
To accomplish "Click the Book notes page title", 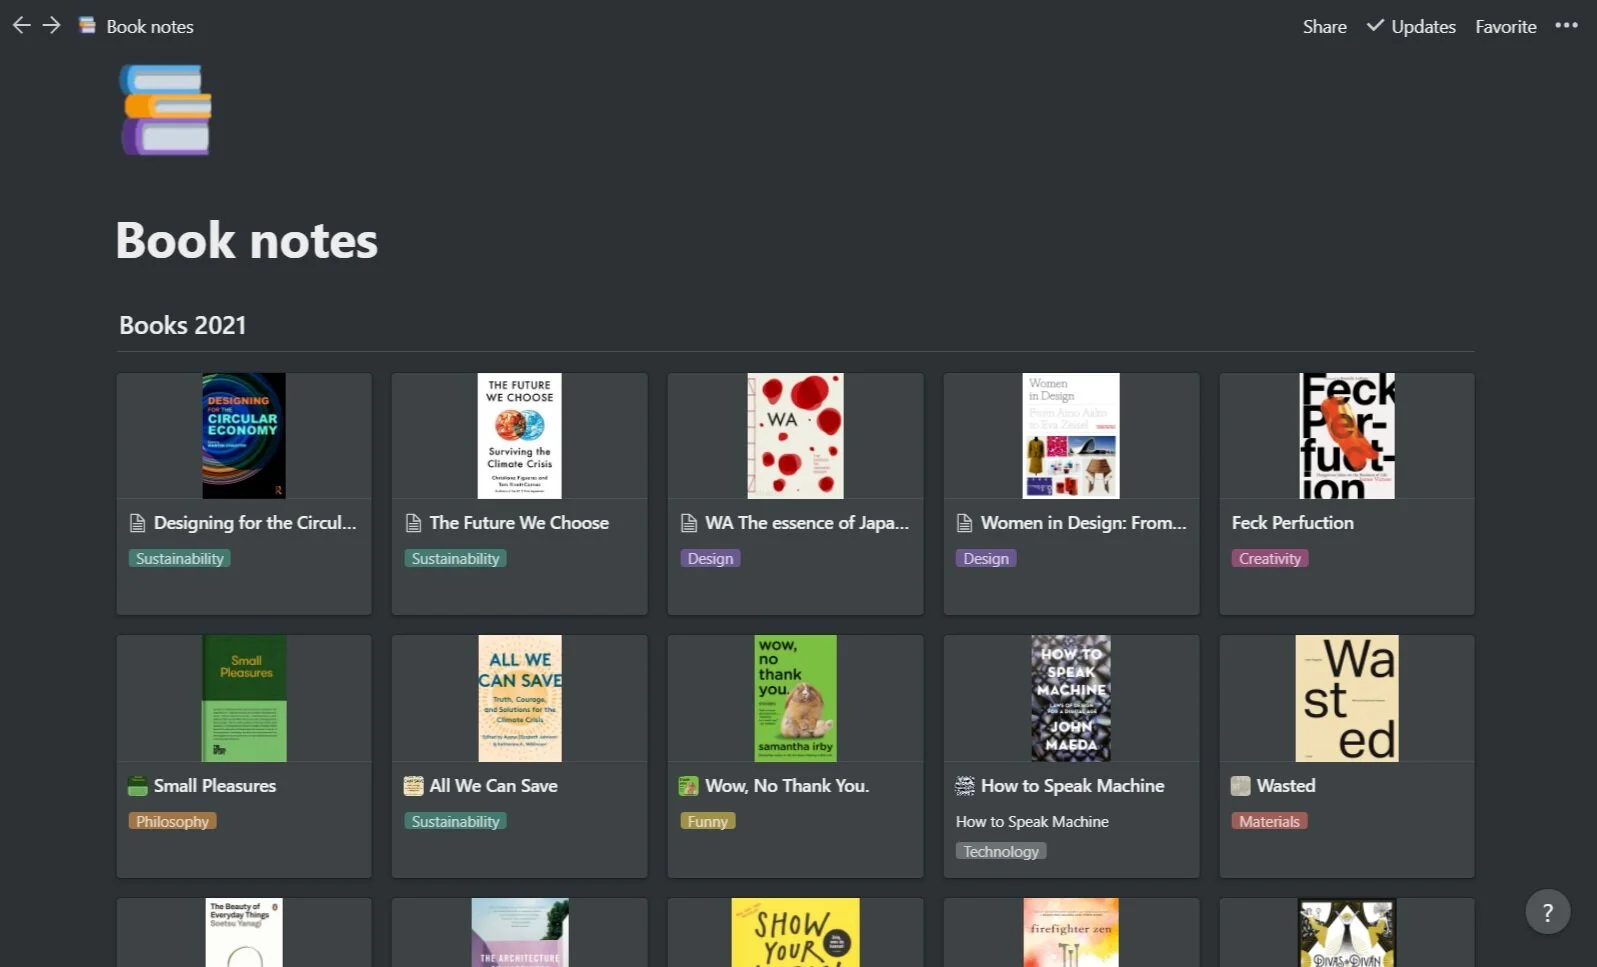I will (247, 241).
